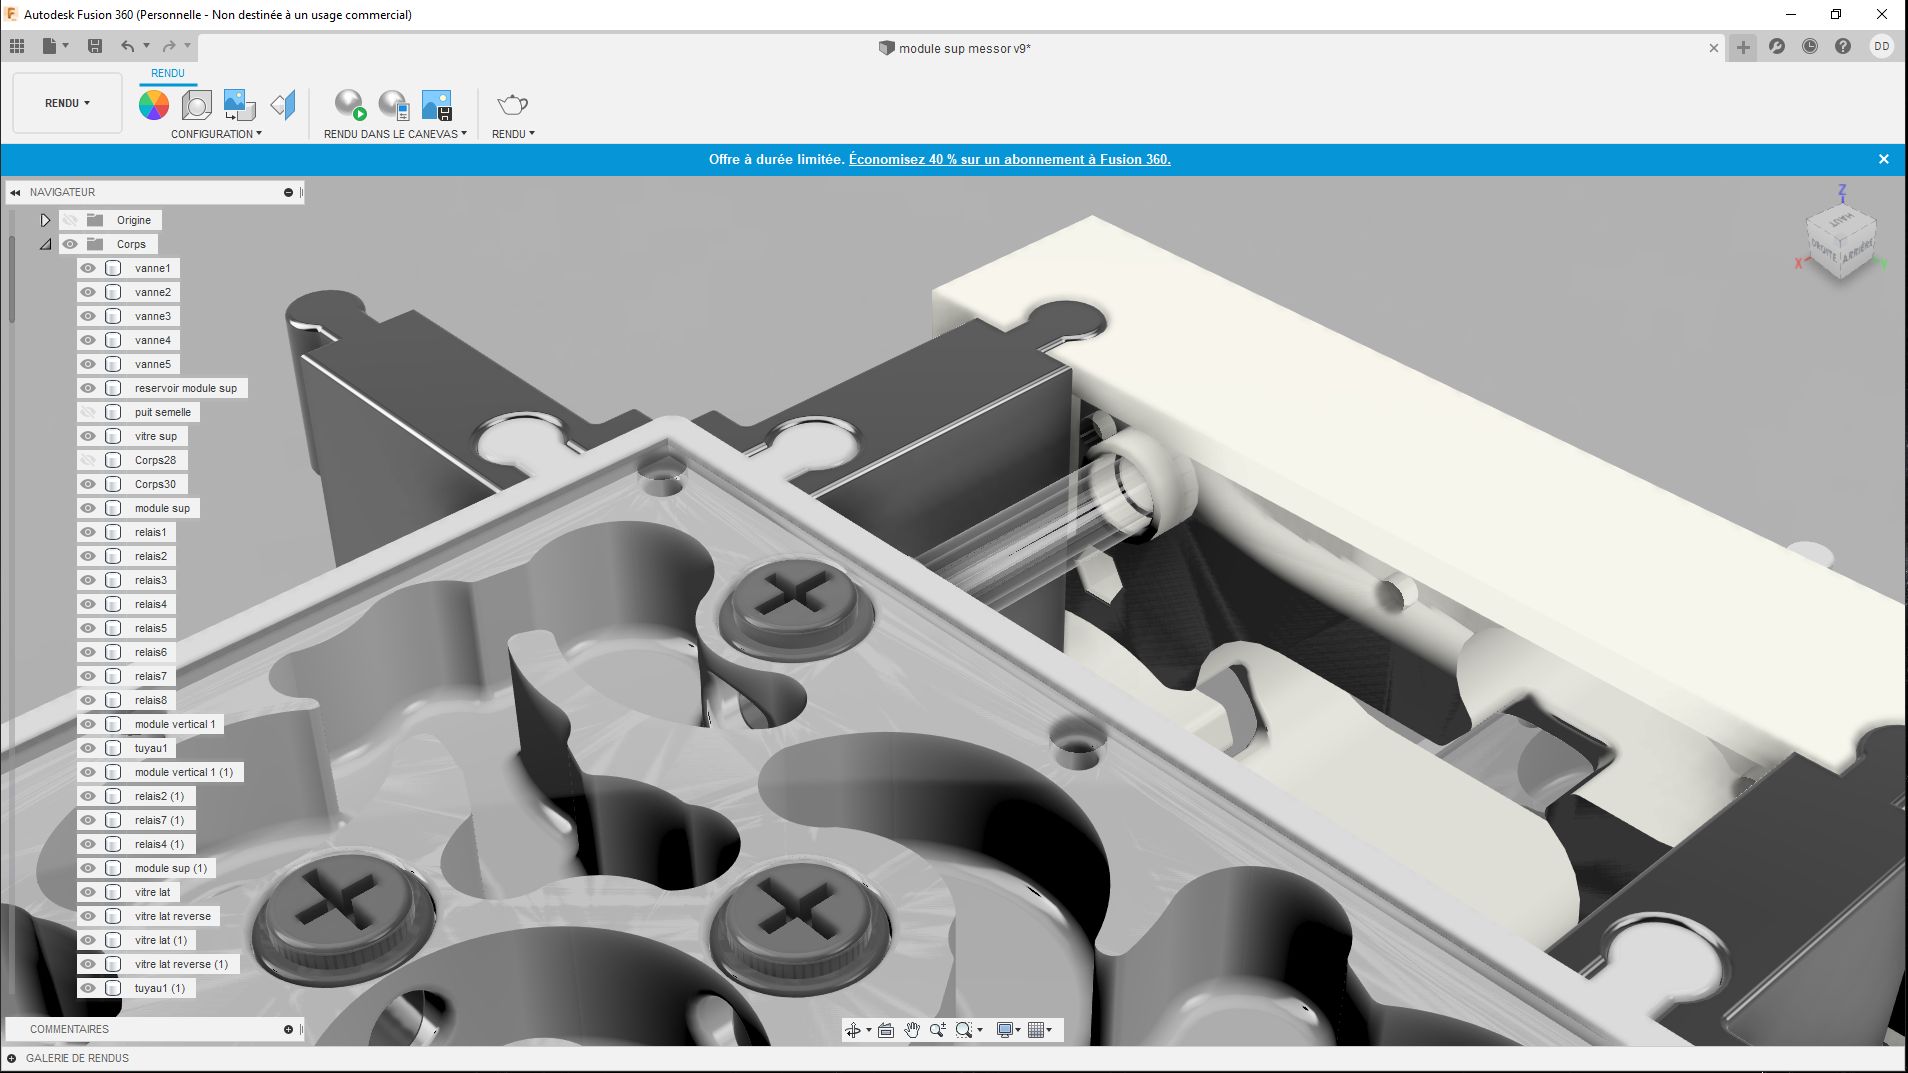Click the Capture Image icon
The width and height of the screenshot is (1908, 1073).
437,105
